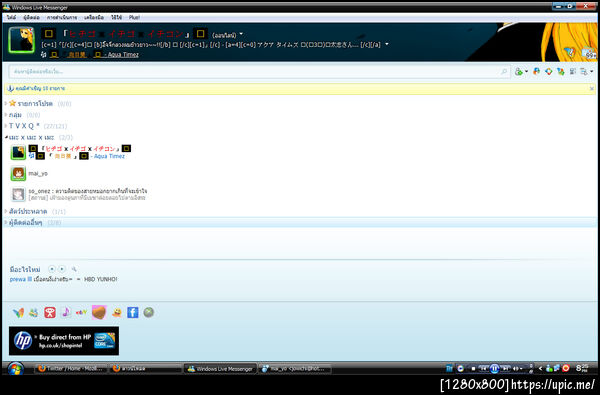Viewport: 600px width, 395px height.
Task: Show hidden system tray icons arrow
Action: tap(540, 369)
